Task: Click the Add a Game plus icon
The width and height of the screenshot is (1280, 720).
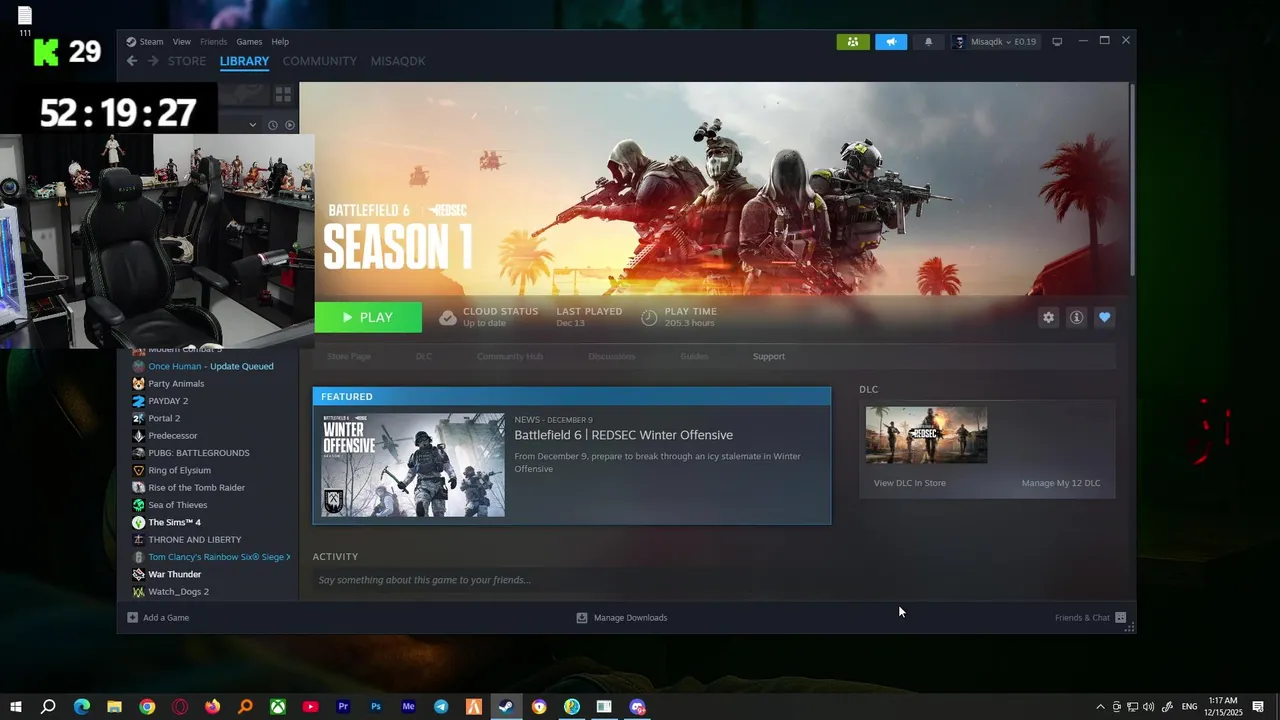Action: click(132, 617)
